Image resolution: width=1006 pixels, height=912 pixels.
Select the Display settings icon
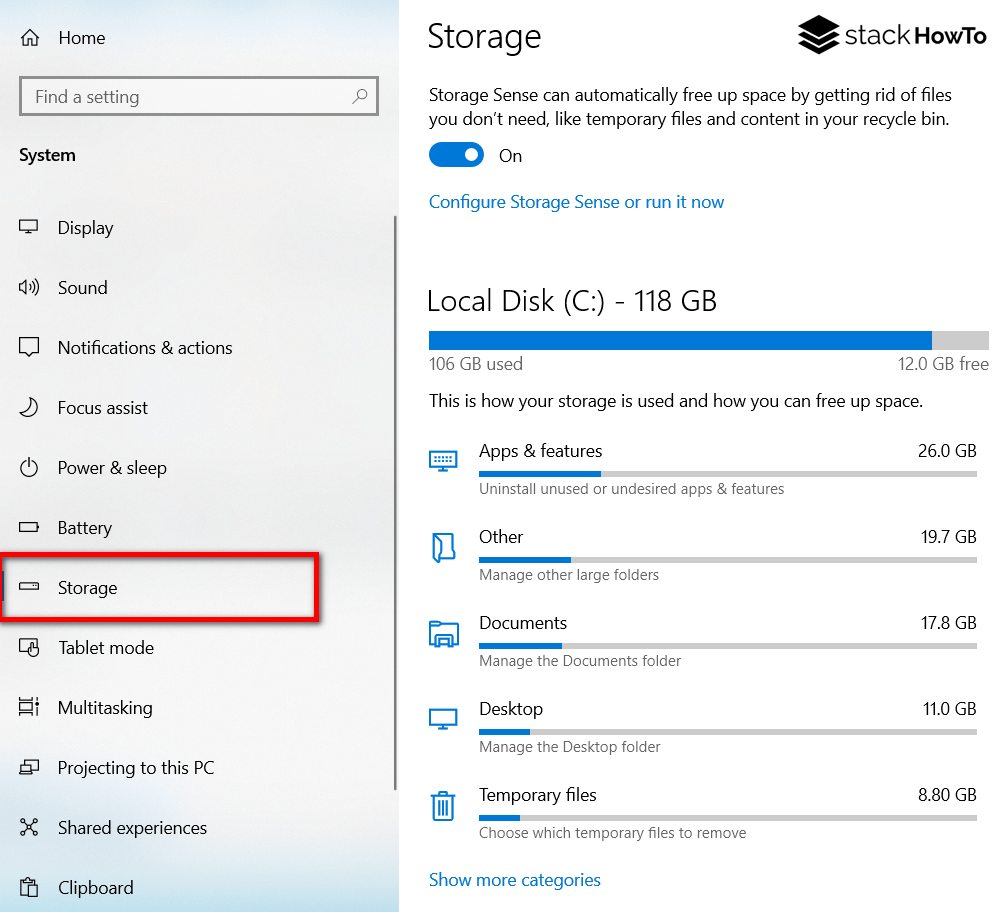coord(29,227)
